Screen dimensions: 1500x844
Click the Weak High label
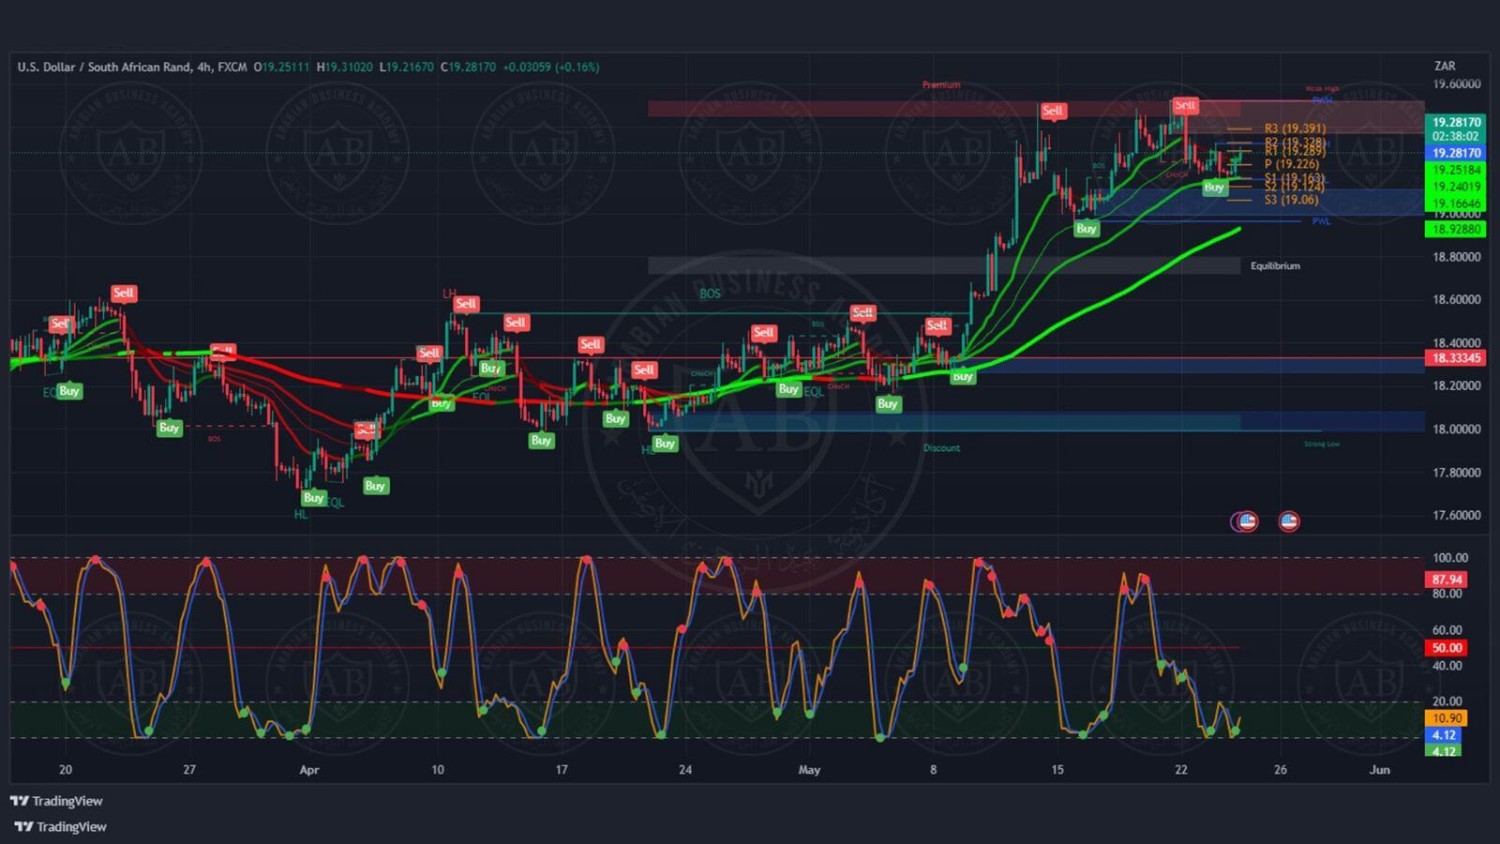[x=1322, y=89]
